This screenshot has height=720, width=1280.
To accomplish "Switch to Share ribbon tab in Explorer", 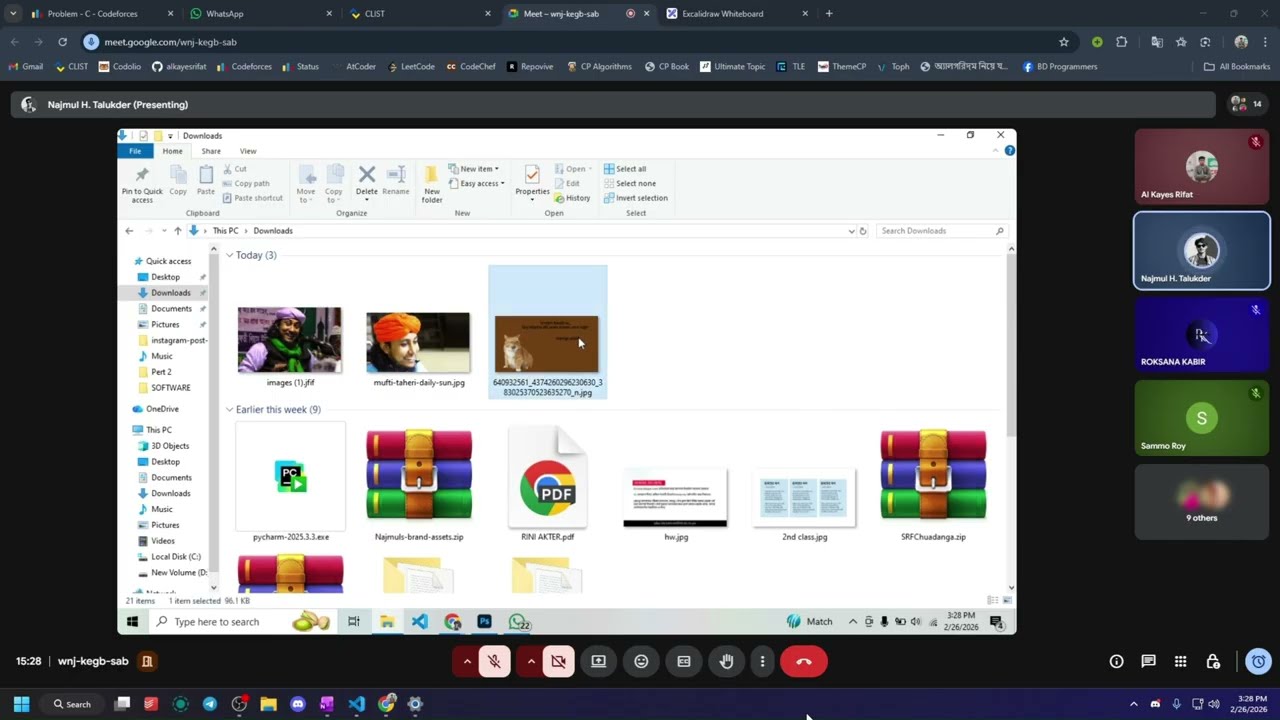I will (x=211, y=151).
